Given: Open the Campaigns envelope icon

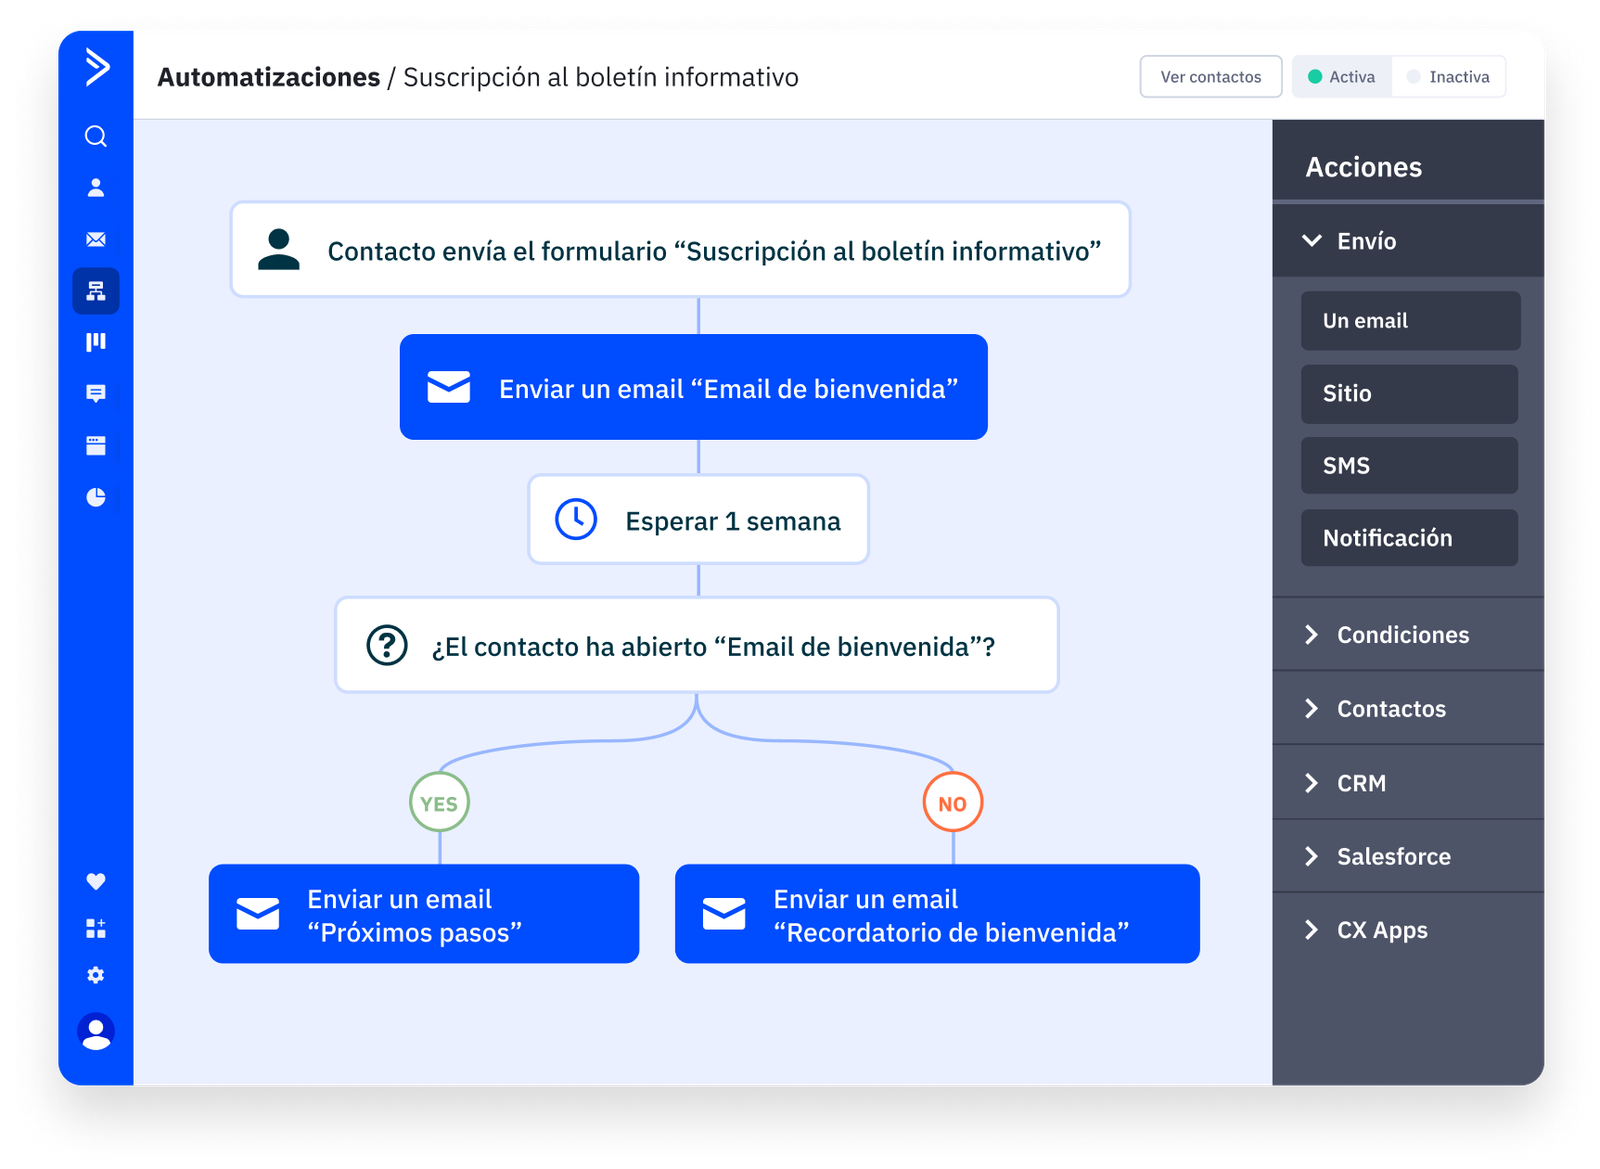Looking at the screenshot, I should point(96,240).
